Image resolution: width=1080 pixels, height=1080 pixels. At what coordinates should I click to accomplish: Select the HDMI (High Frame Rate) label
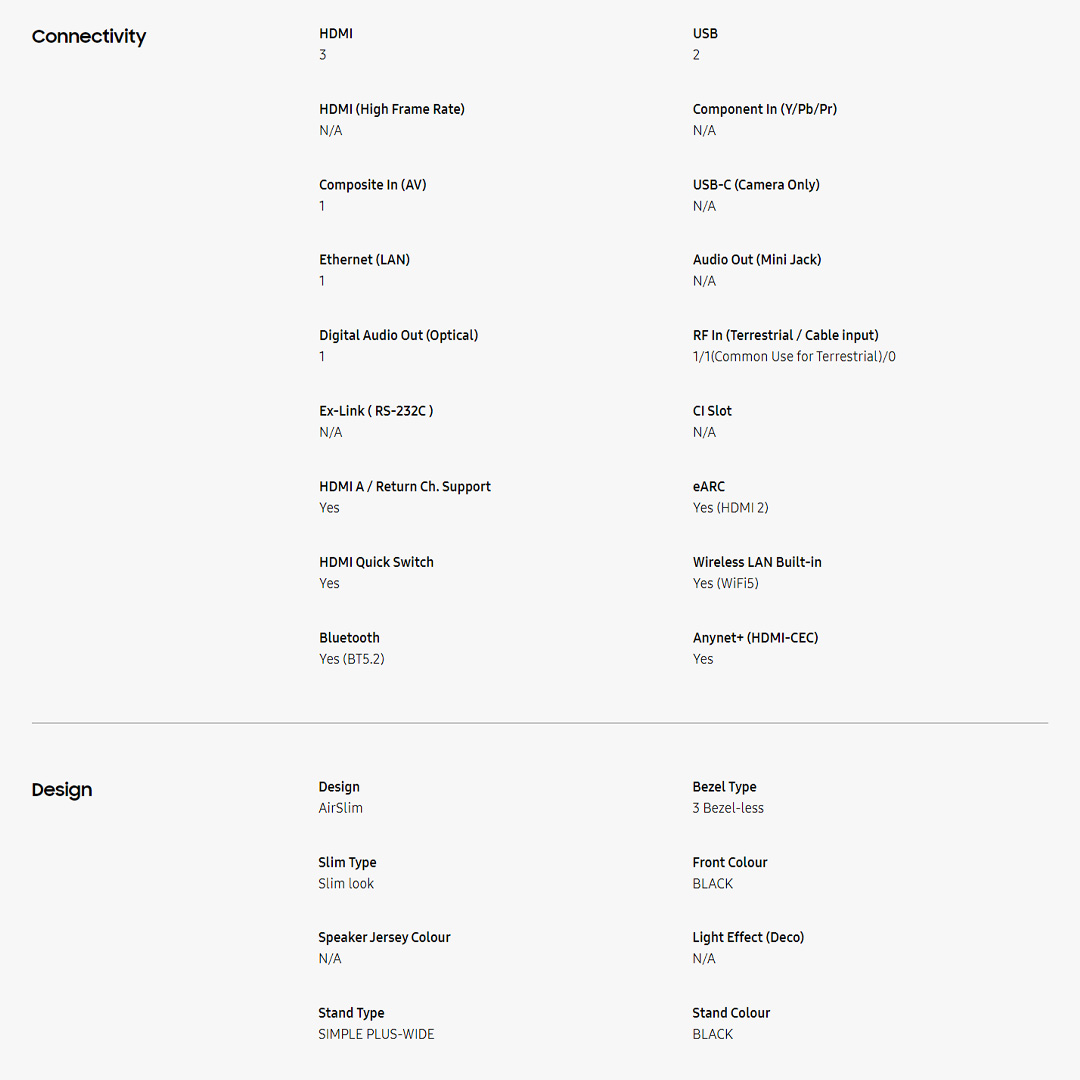(x=392, y=109)
